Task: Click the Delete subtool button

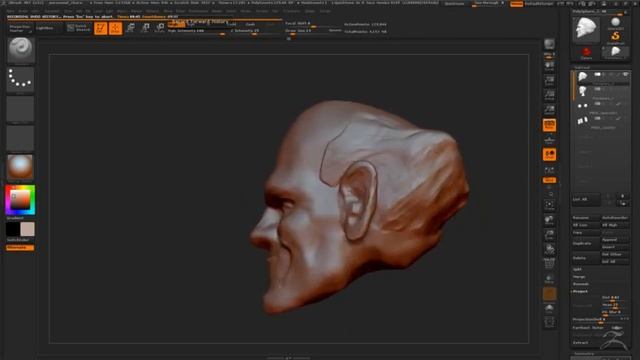Action: [586, 258]
